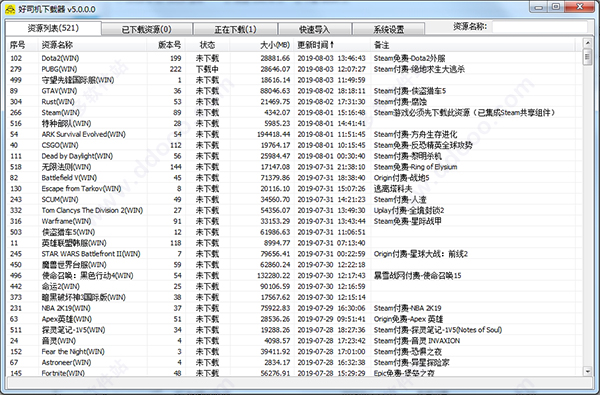Click size value 194418.44
Image resolution: width=600 pixels, height=395 pixels.
click(x=274, y=134)
